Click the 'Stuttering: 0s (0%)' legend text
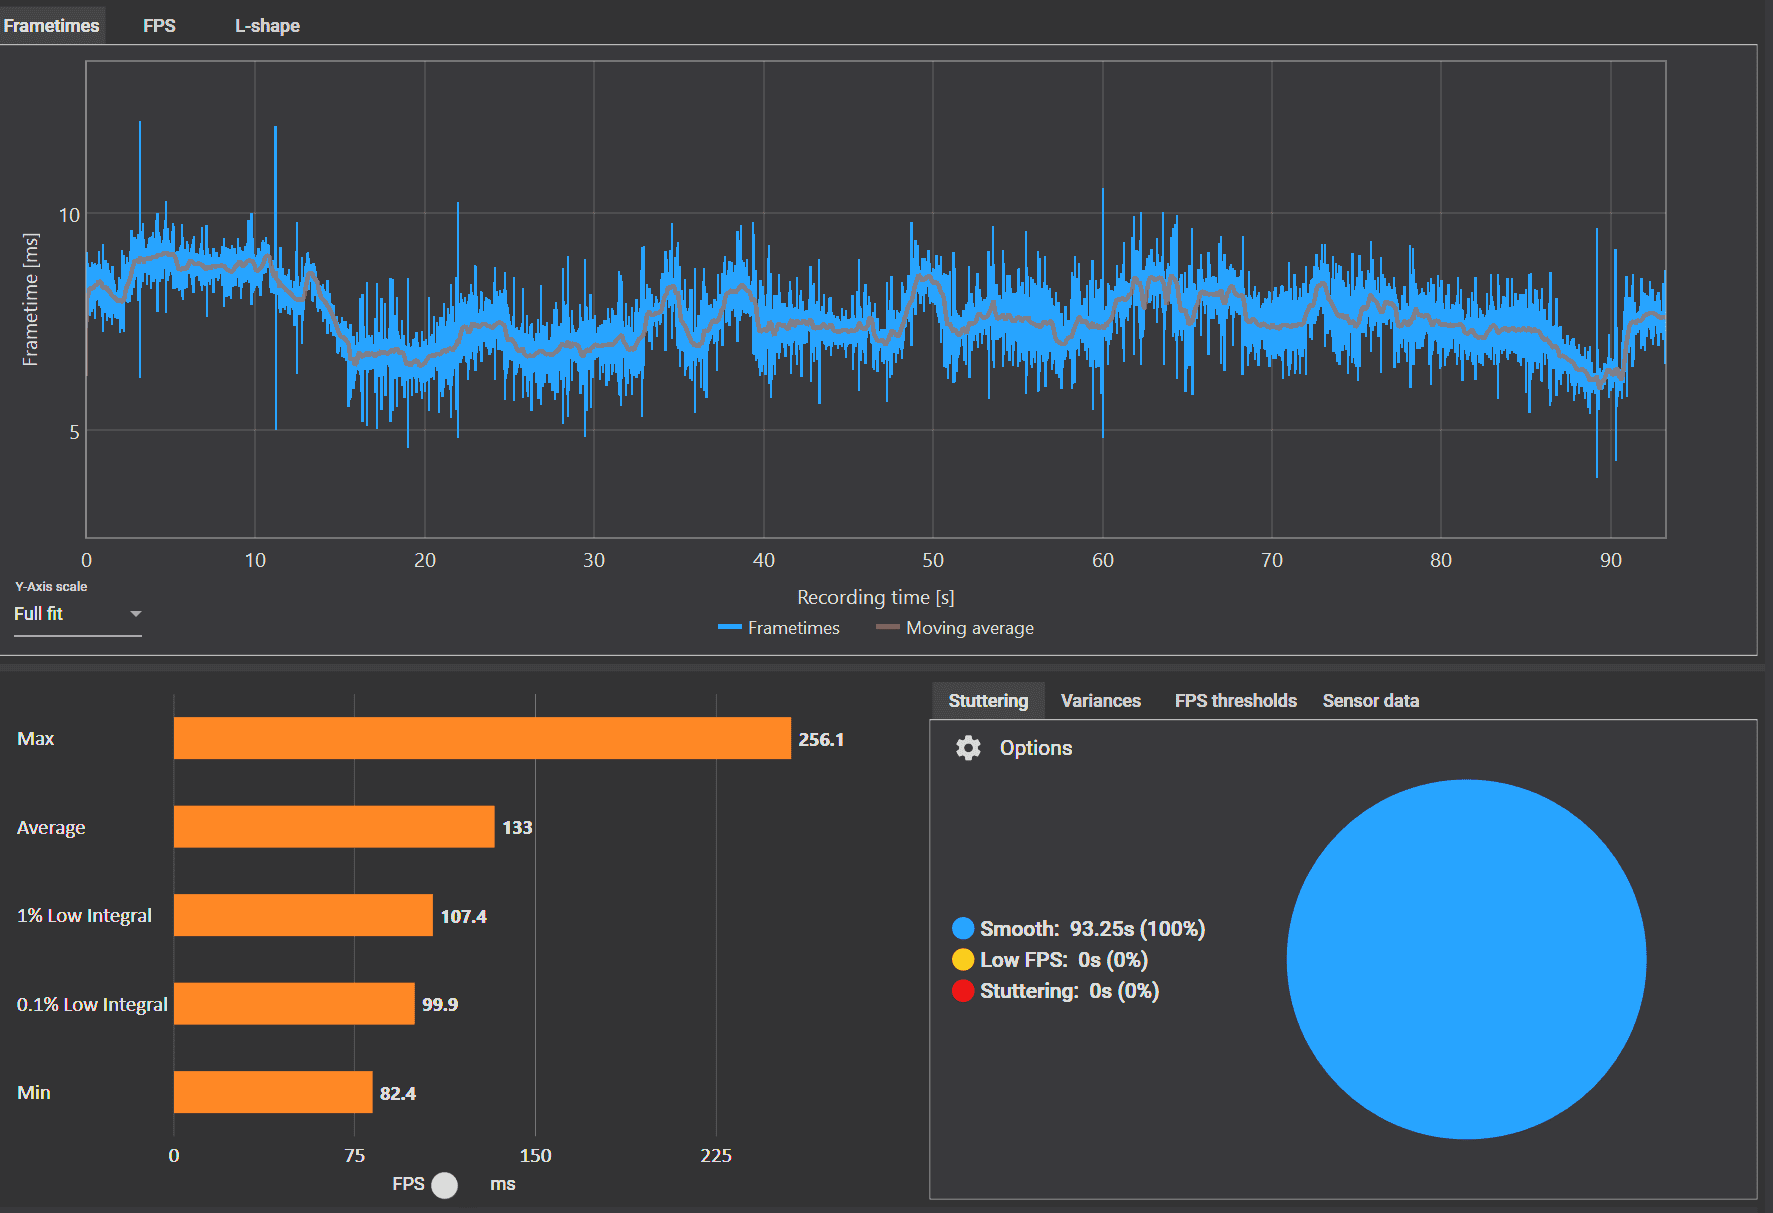This screenshot has height=1213, width=1773. click(1069, 991)
